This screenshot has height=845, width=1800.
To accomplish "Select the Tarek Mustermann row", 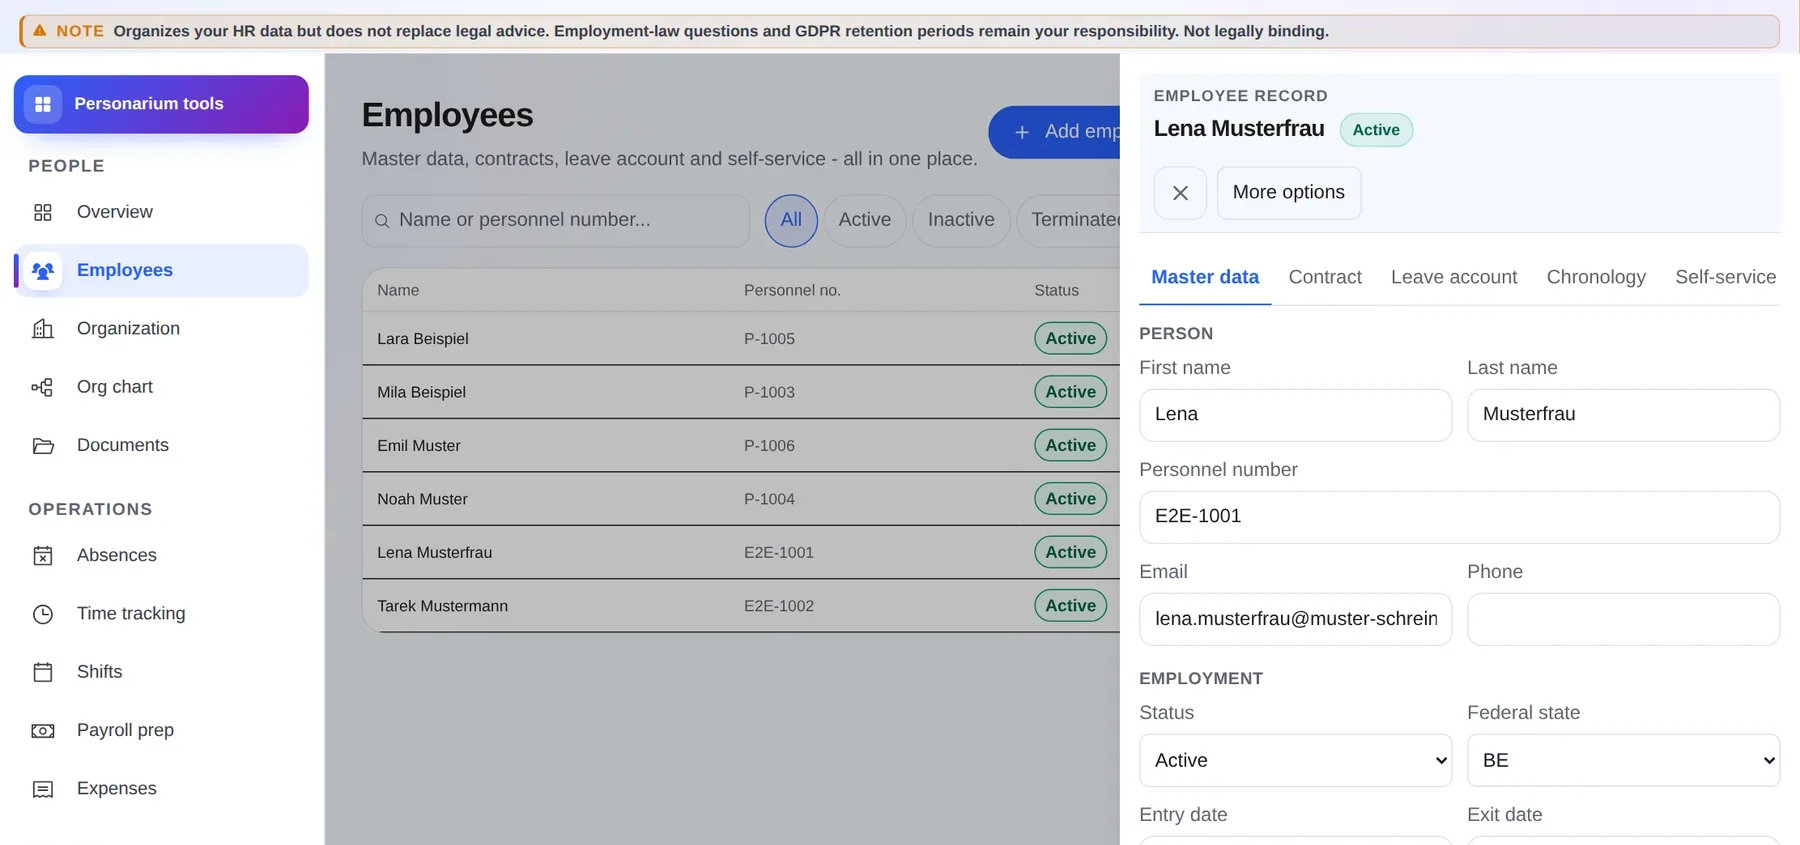I will (741, 606).
